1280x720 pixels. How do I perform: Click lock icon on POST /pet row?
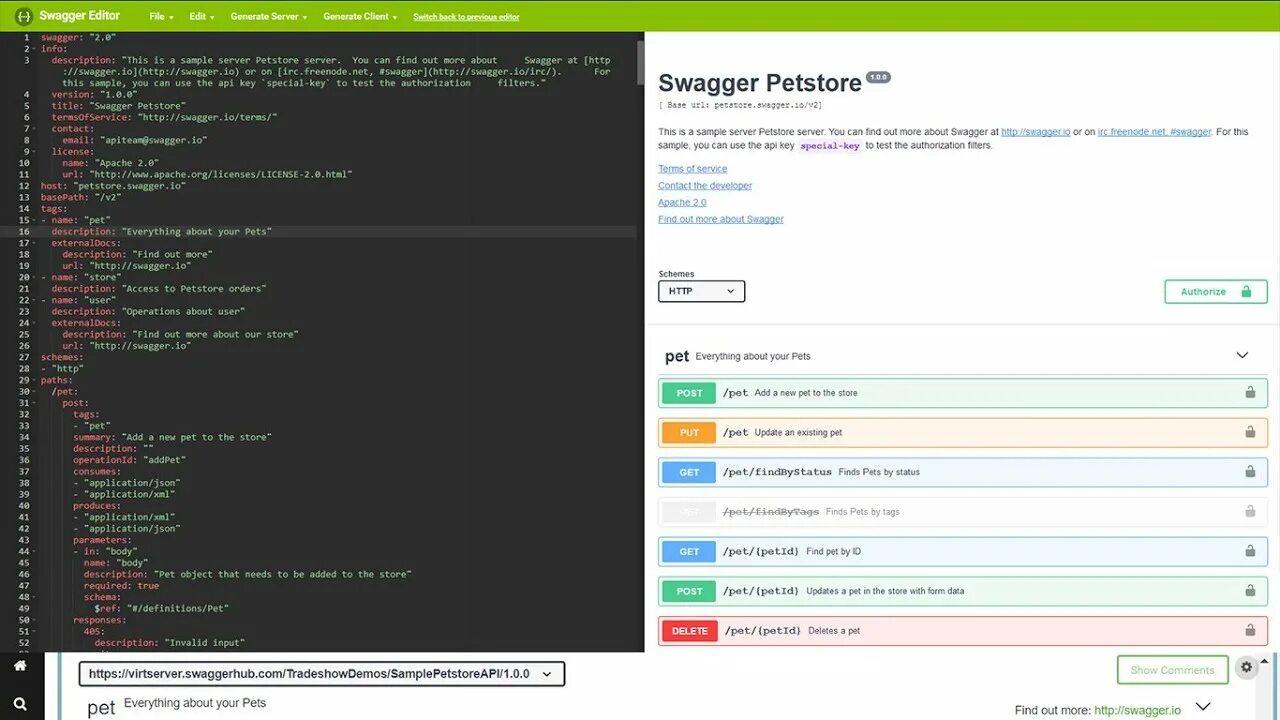1250,393
